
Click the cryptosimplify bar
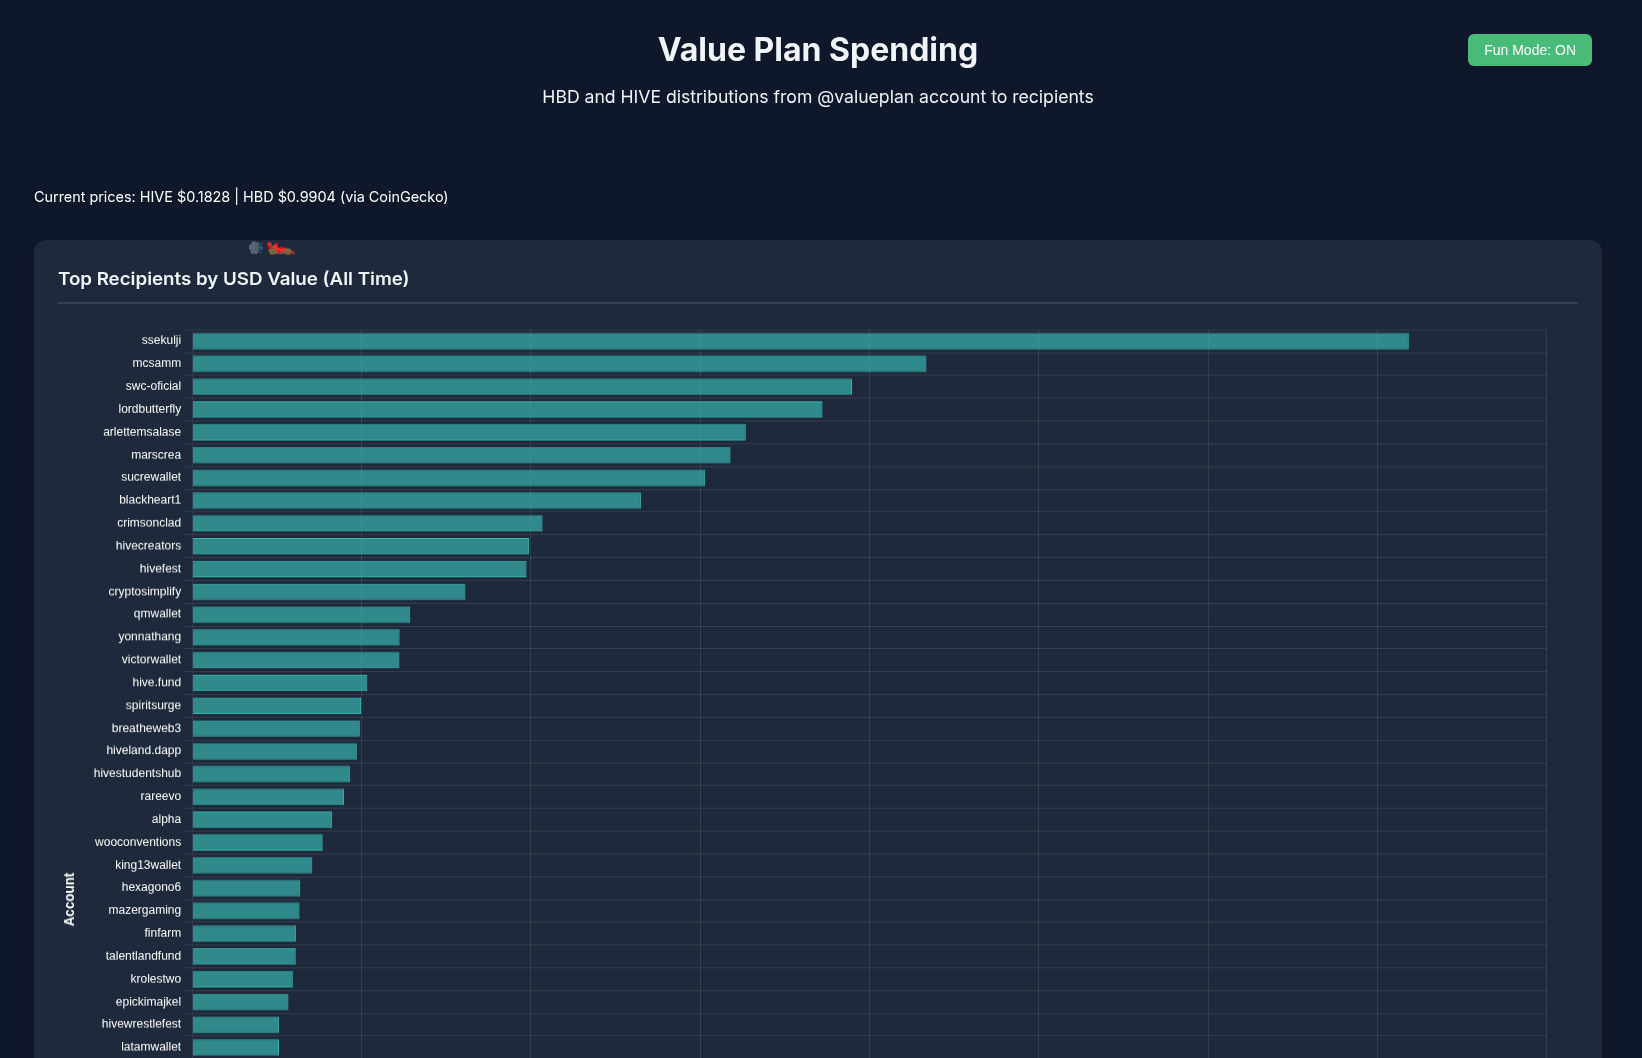(329, 592)
